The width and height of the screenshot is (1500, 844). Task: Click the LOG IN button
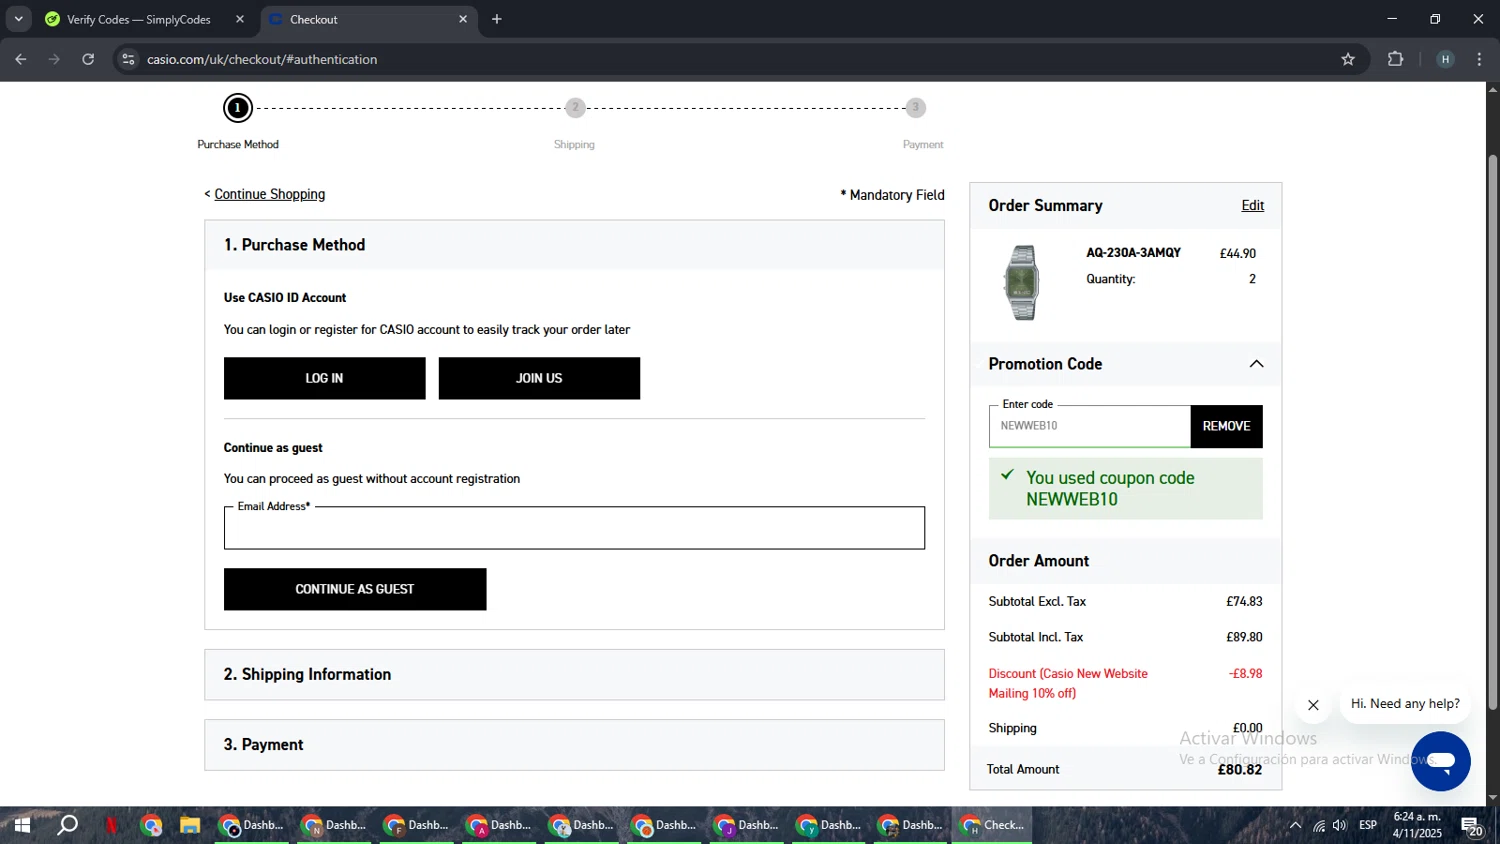coord(325,378)
